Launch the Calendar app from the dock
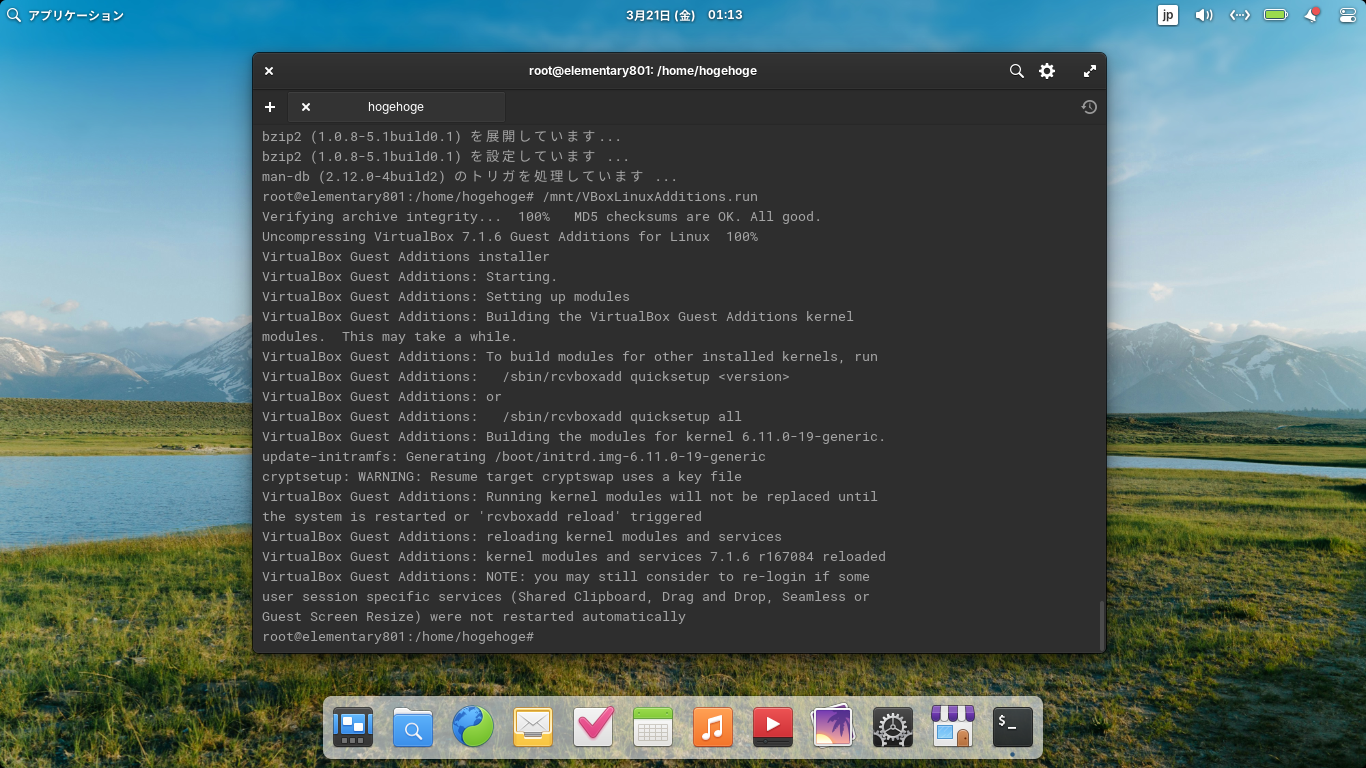 point(653,727)
